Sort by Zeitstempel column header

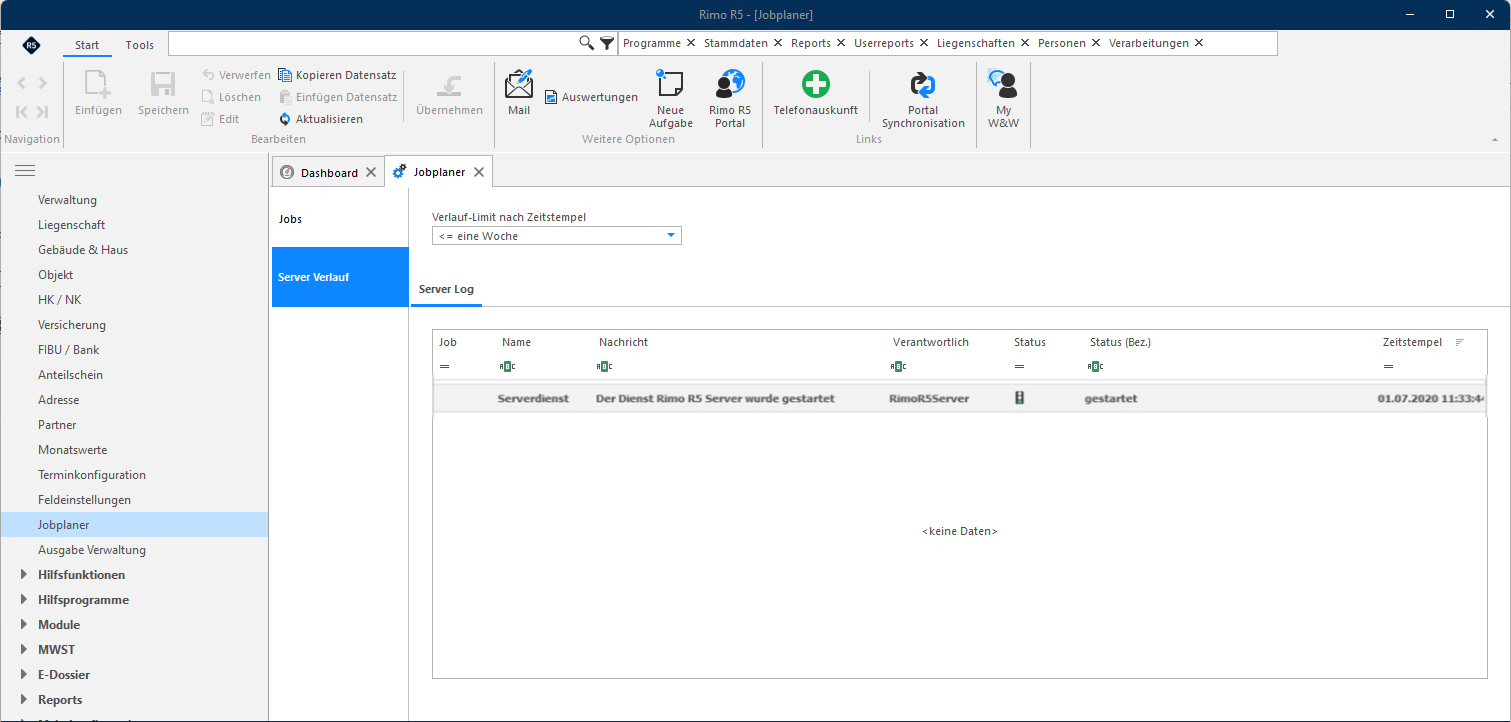click(1412, 342)
